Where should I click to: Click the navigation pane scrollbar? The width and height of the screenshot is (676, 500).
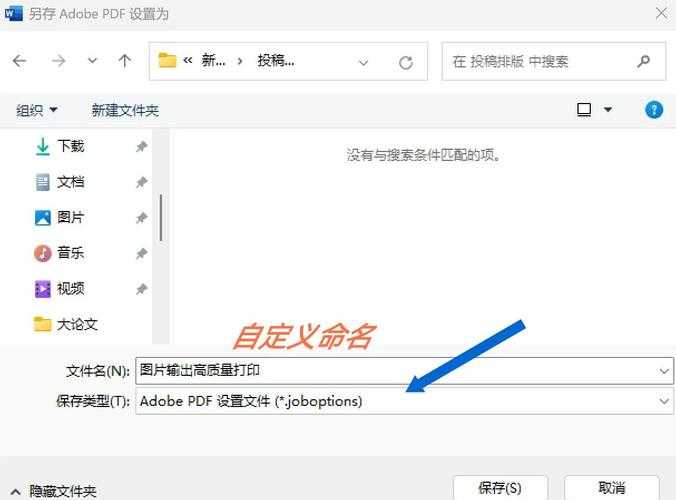(161, 216)
